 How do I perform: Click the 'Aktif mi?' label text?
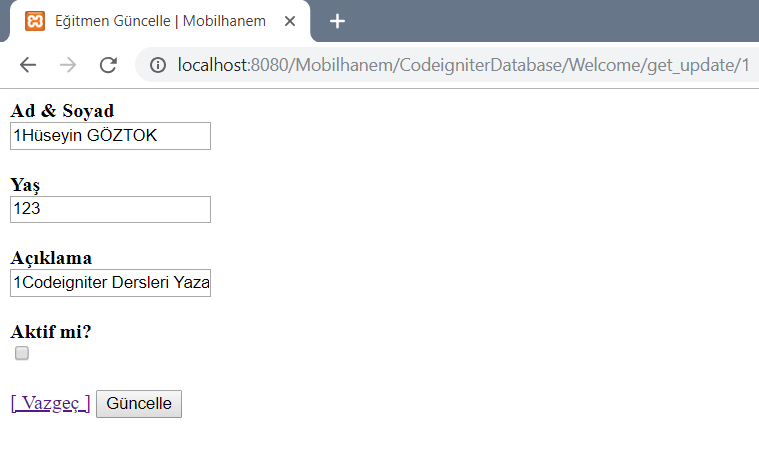(51, 332)
